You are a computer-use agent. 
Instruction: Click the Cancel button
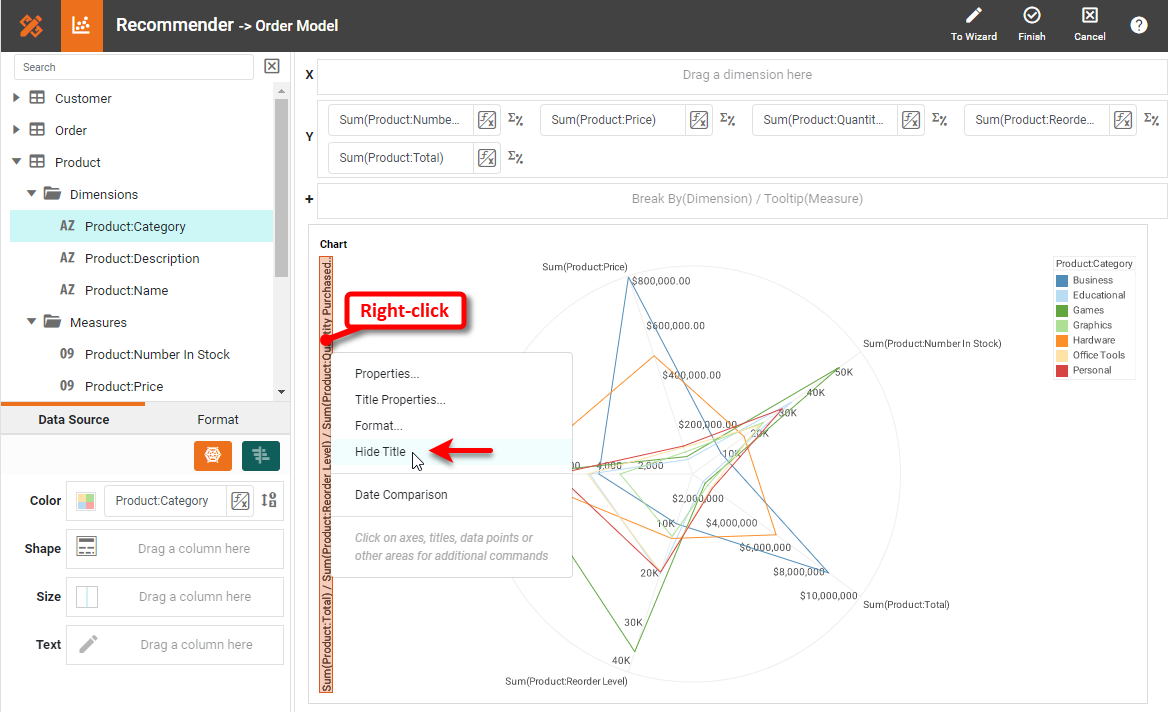point(1089,24)
